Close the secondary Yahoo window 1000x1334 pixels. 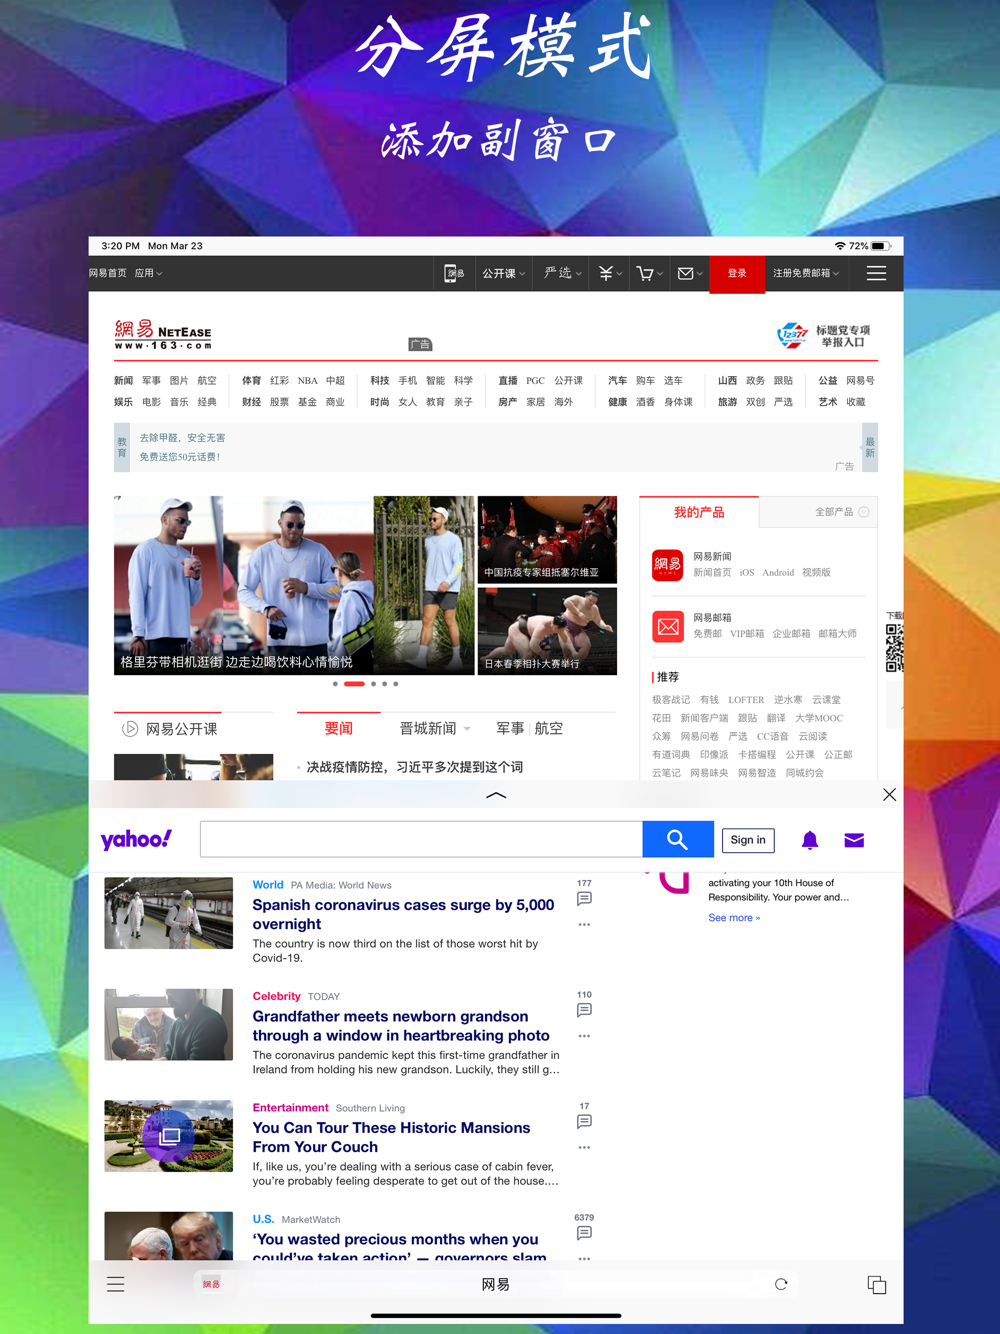pos(889,794)
